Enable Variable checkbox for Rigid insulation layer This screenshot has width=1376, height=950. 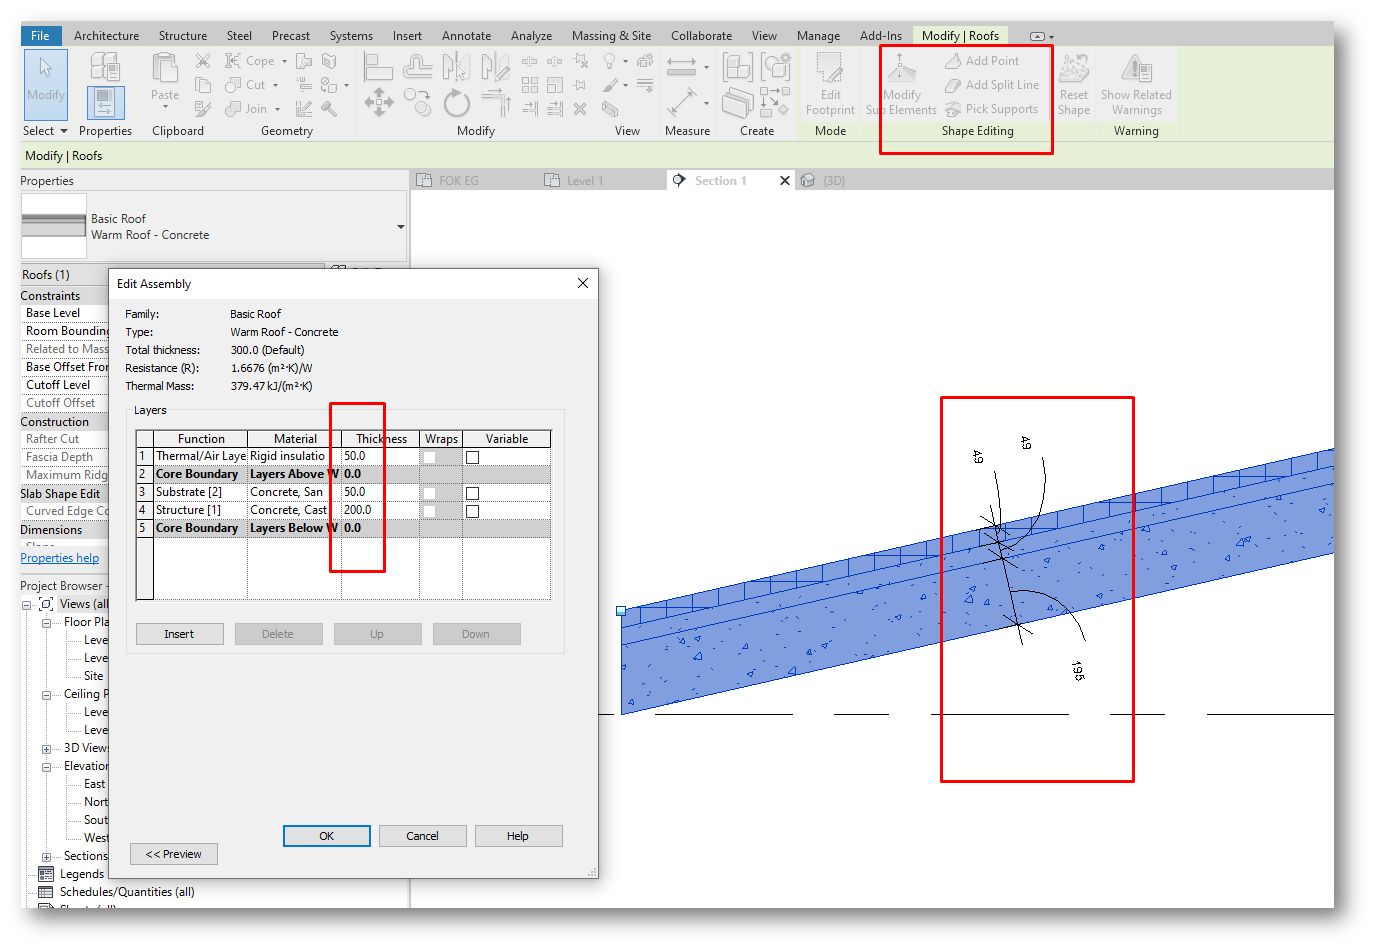pos(472,457)
